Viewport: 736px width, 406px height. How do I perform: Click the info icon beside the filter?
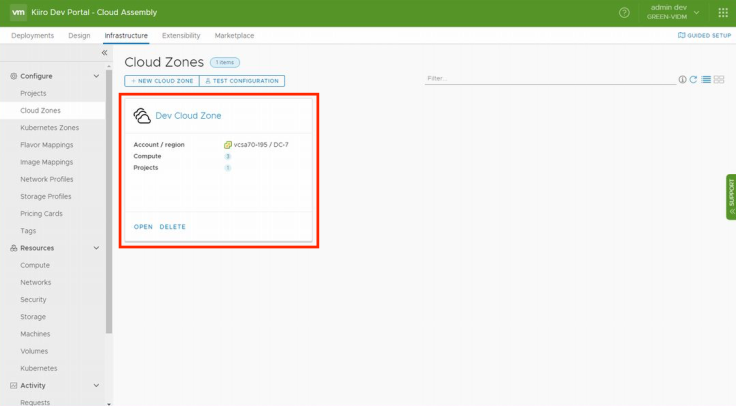click(x=682, y=79)
